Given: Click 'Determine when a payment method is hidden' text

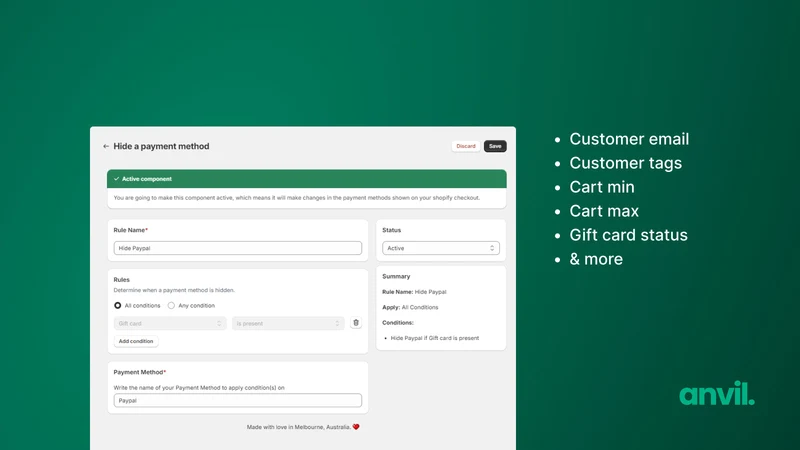Looking at the screenshot, I should click(x=174, y=290).
